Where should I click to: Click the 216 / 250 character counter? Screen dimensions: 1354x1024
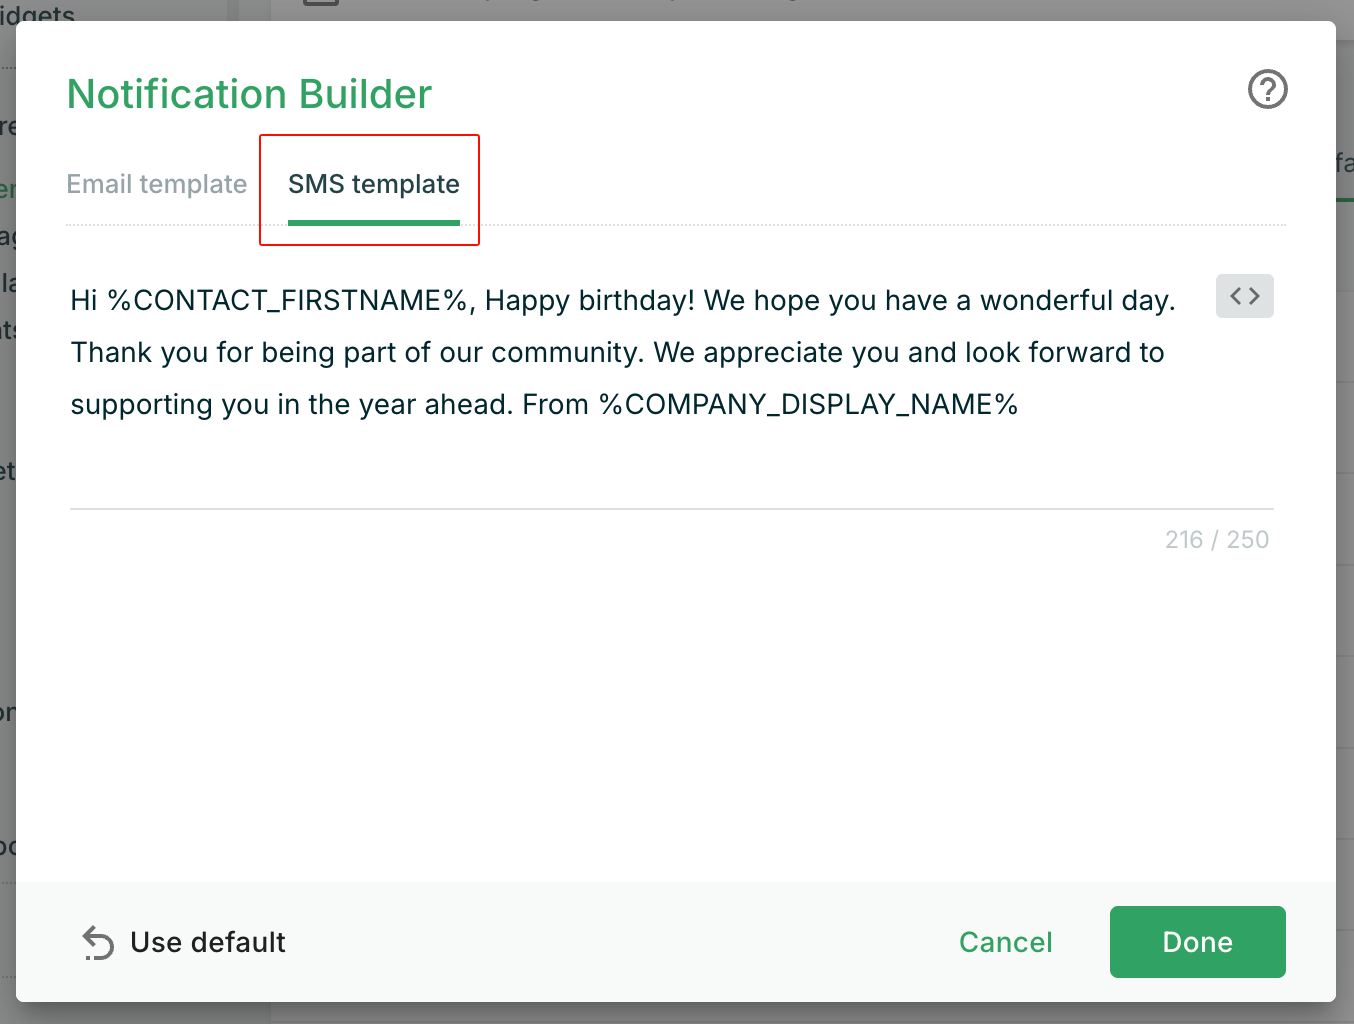tap(1216, 540)
